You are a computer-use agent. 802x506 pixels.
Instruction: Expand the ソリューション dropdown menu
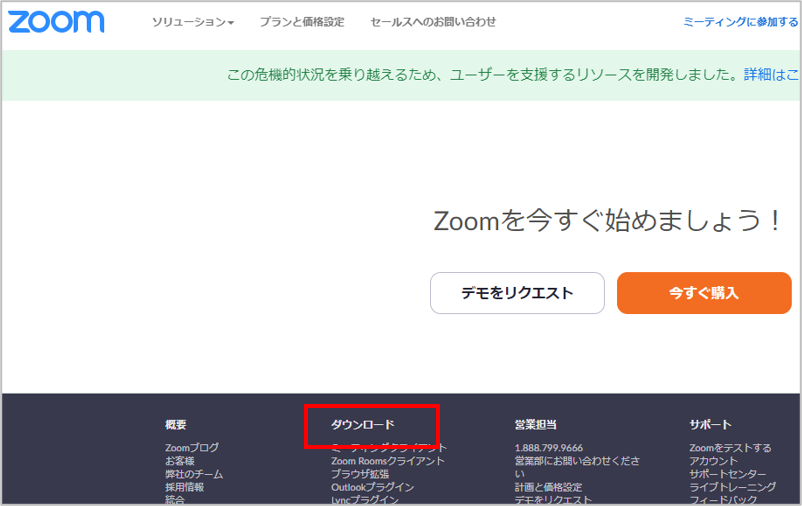tap(192, 22)
